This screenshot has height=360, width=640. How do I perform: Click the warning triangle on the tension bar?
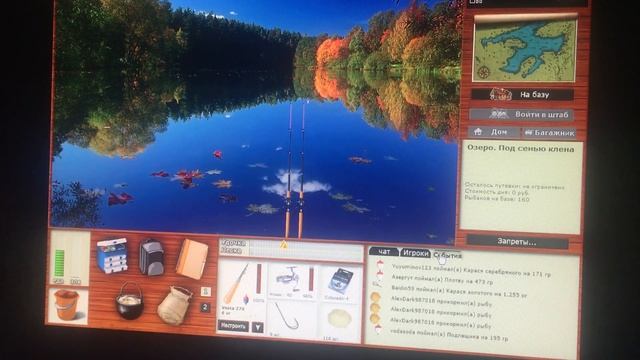click(284, 245)
